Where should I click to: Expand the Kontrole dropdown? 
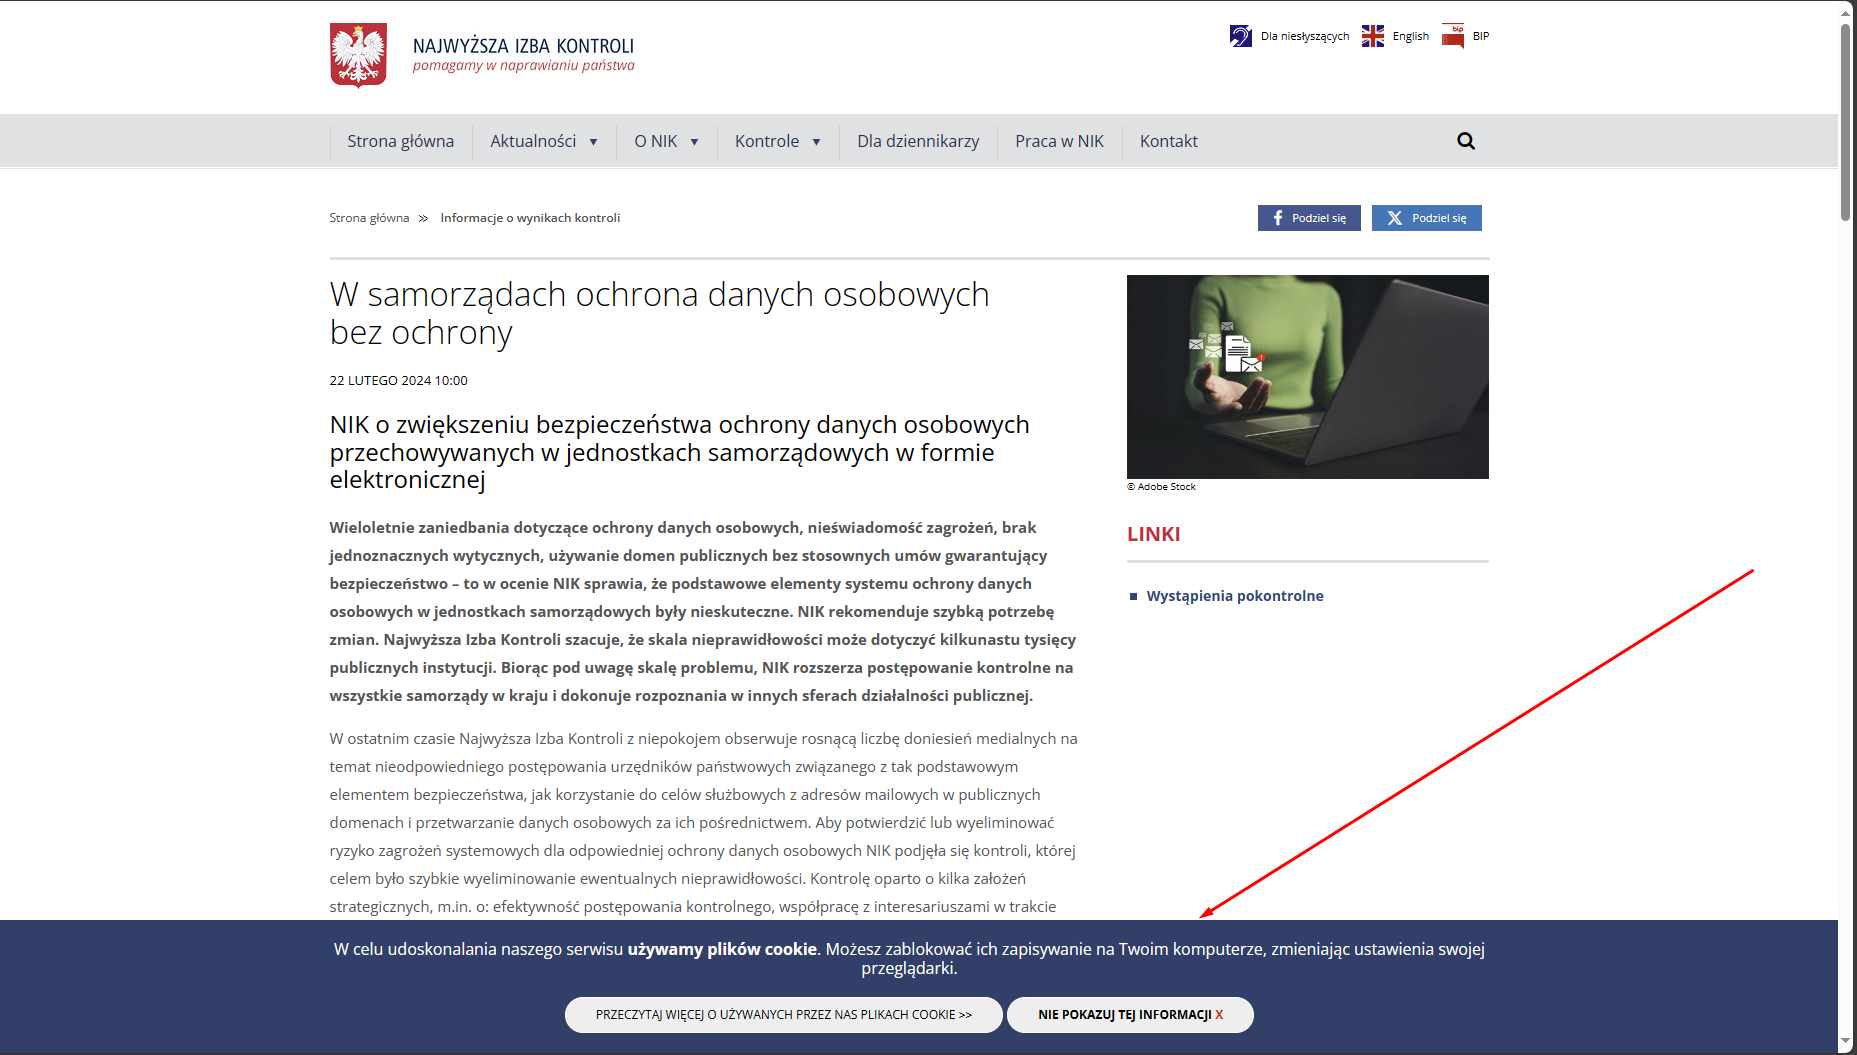coord(777,140)
